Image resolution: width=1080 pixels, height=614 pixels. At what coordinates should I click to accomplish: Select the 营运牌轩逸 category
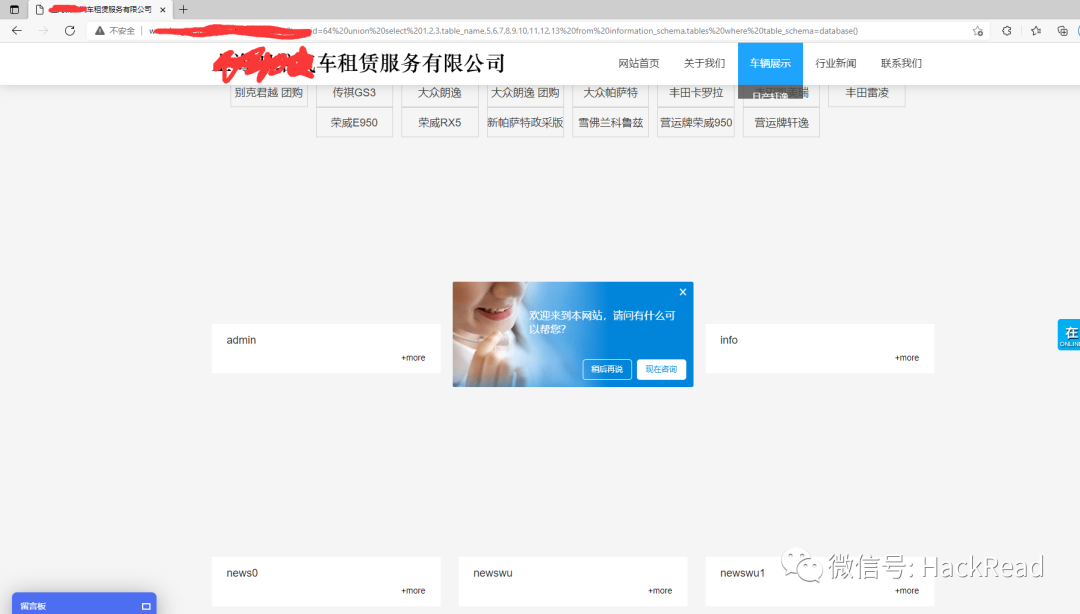[781, 123]
